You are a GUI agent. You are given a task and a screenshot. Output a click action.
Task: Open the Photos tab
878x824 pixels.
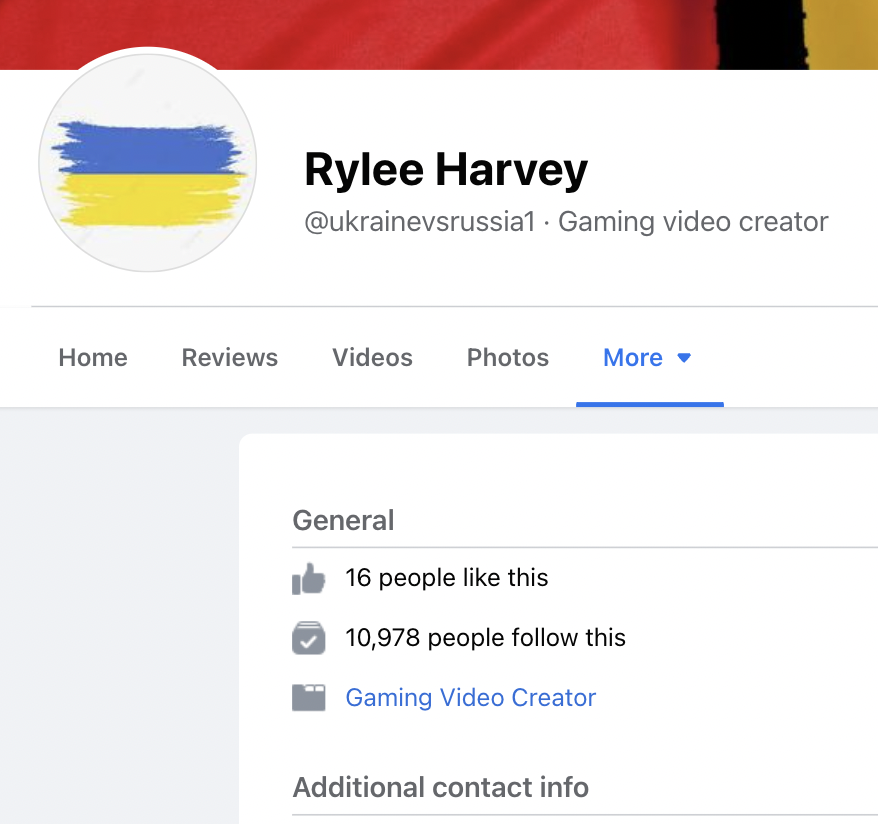508,357
